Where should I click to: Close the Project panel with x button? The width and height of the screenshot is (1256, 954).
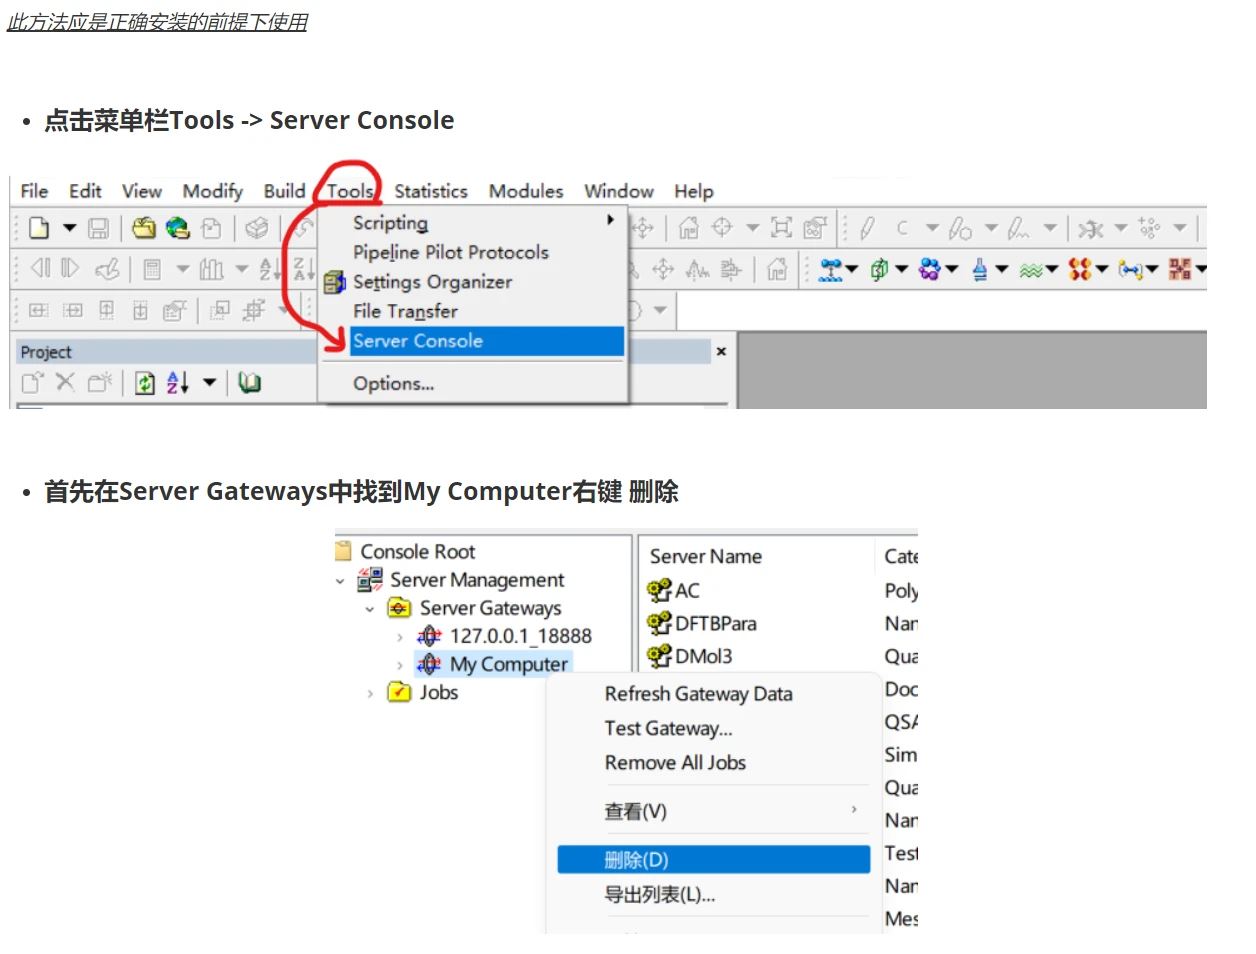(x=721, y=352)
